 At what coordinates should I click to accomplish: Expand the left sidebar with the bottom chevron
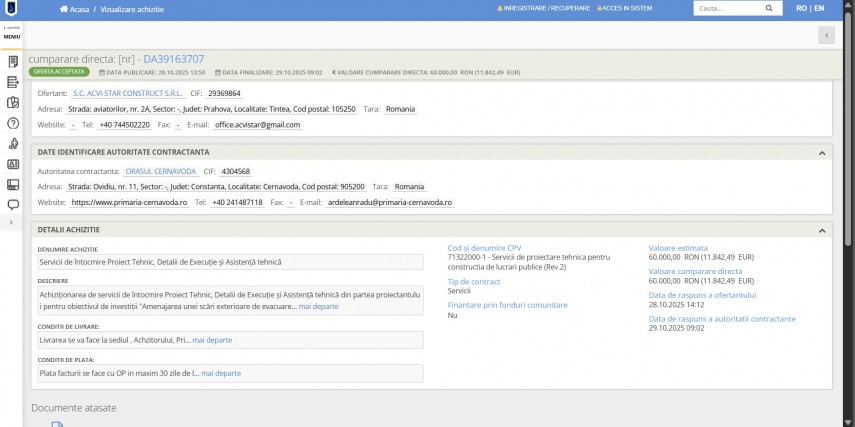[11, 222]
